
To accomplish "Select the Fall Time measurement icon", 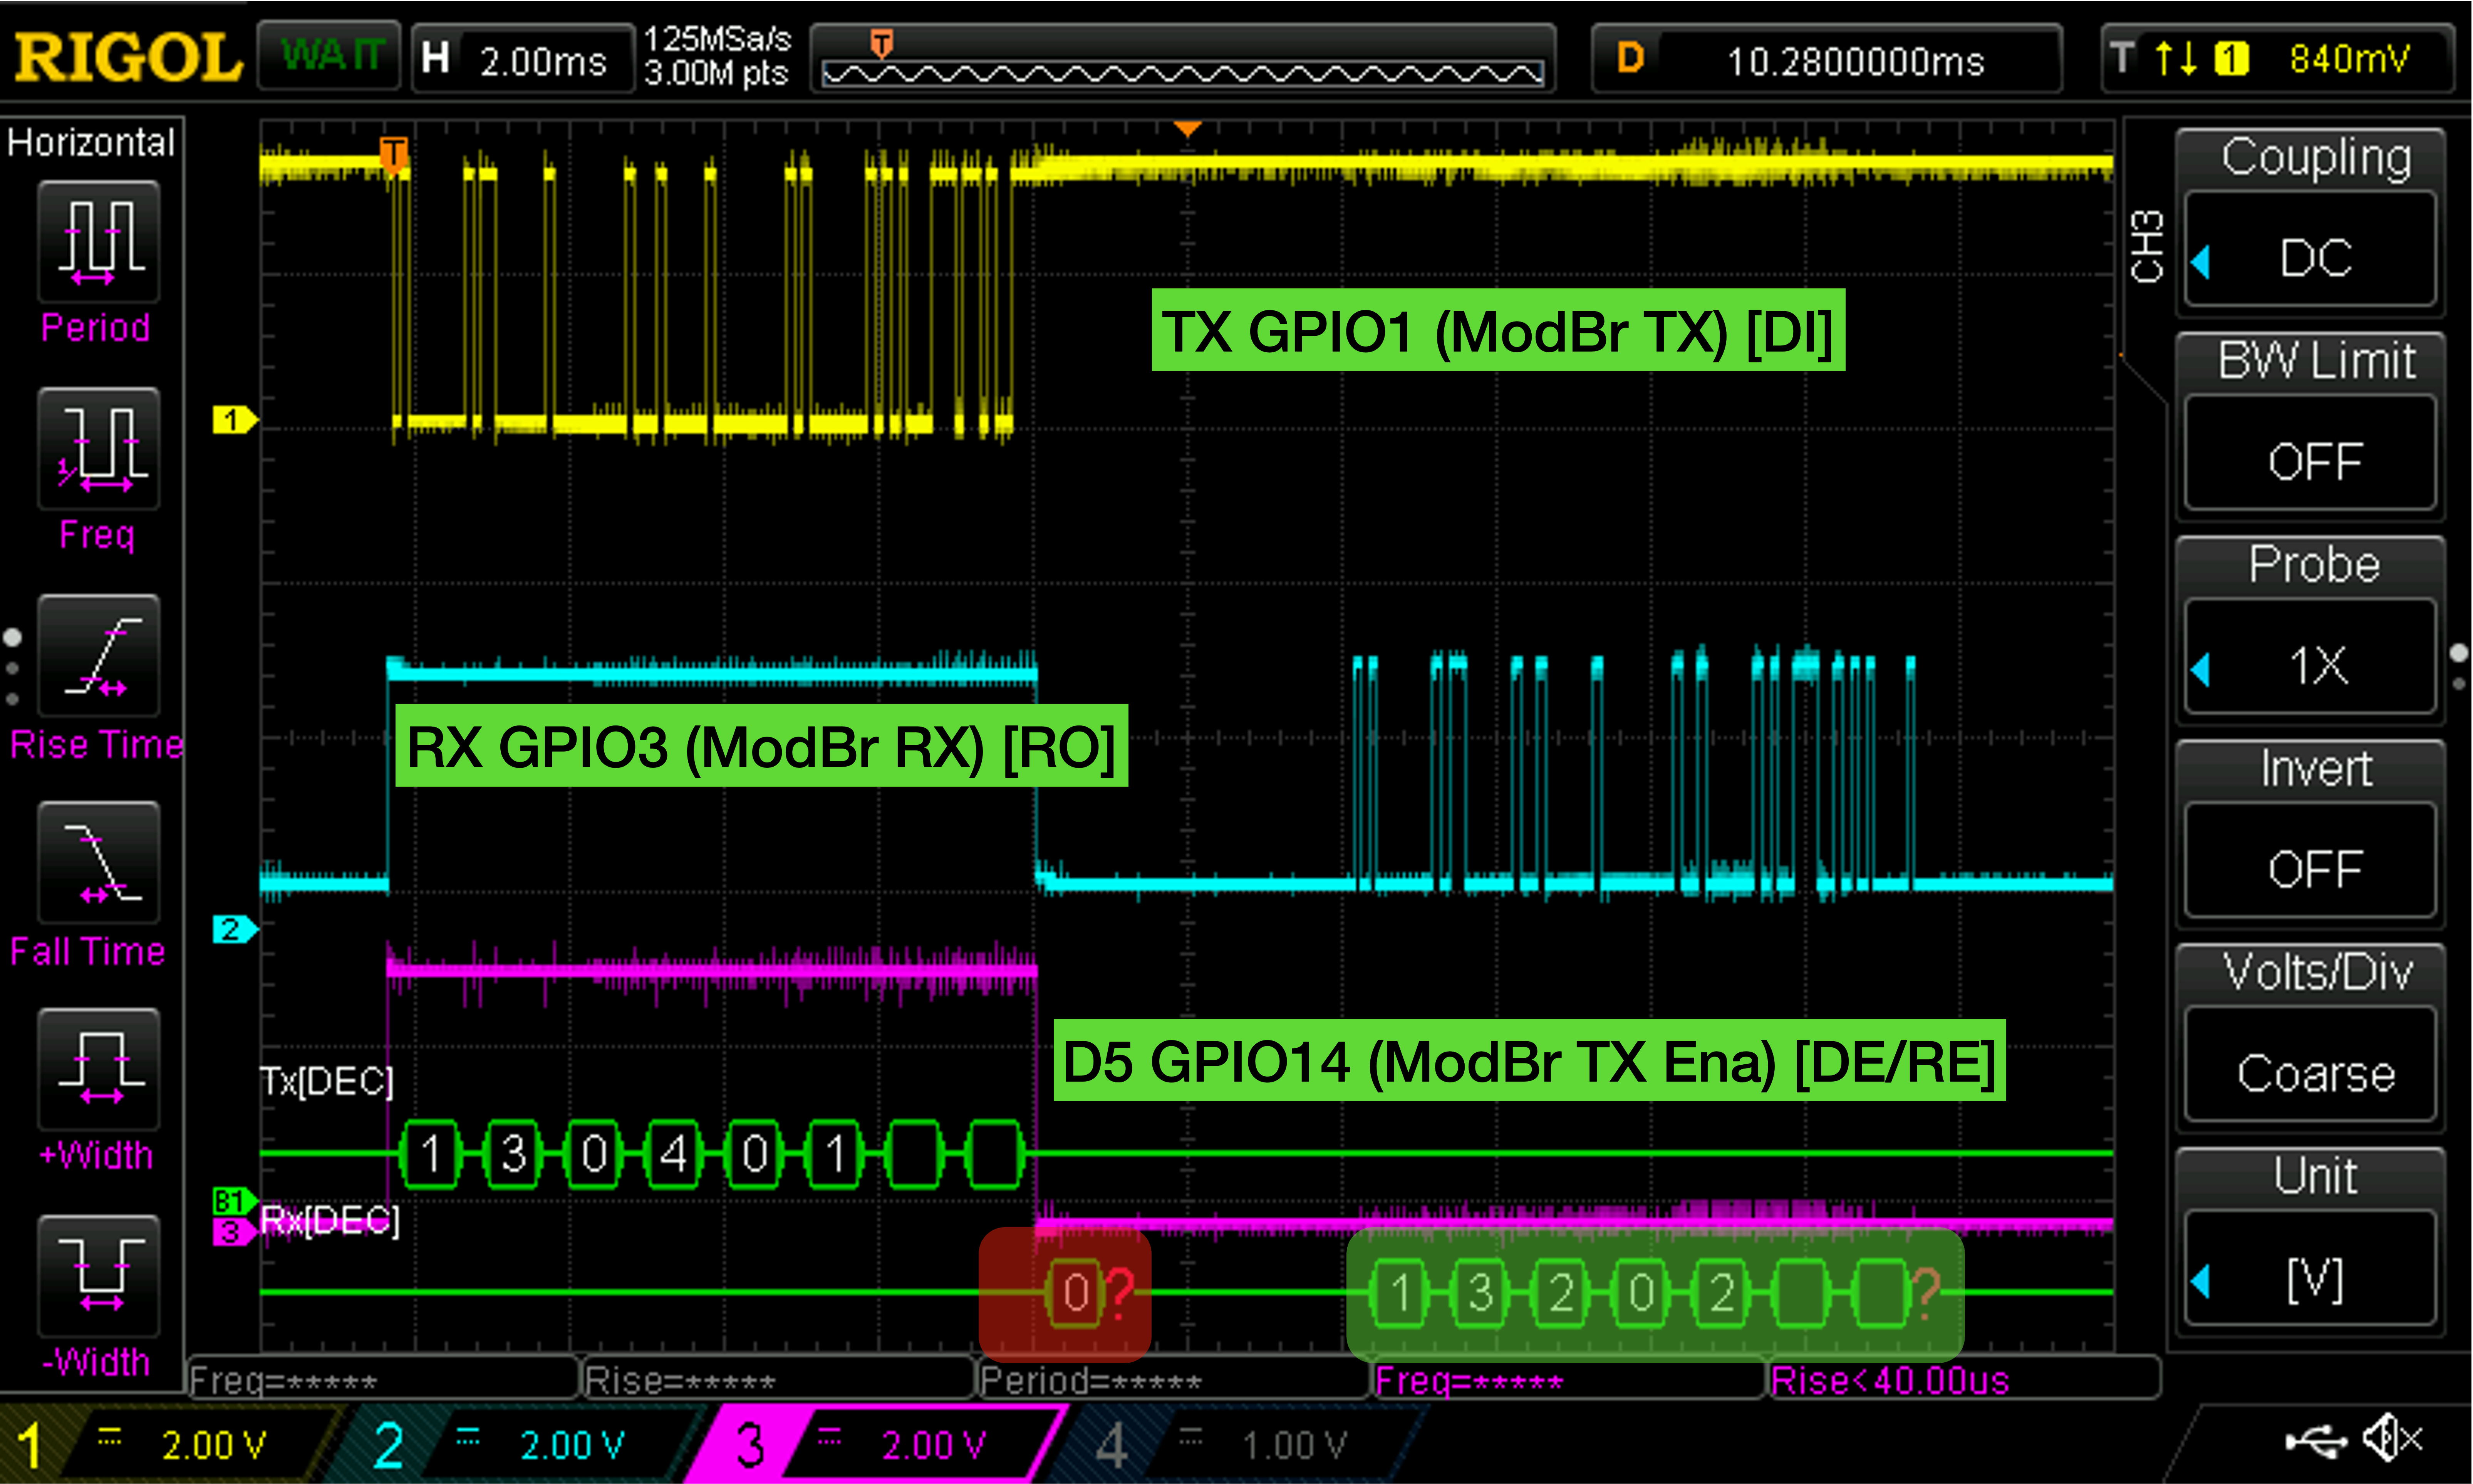I will 98,863.
